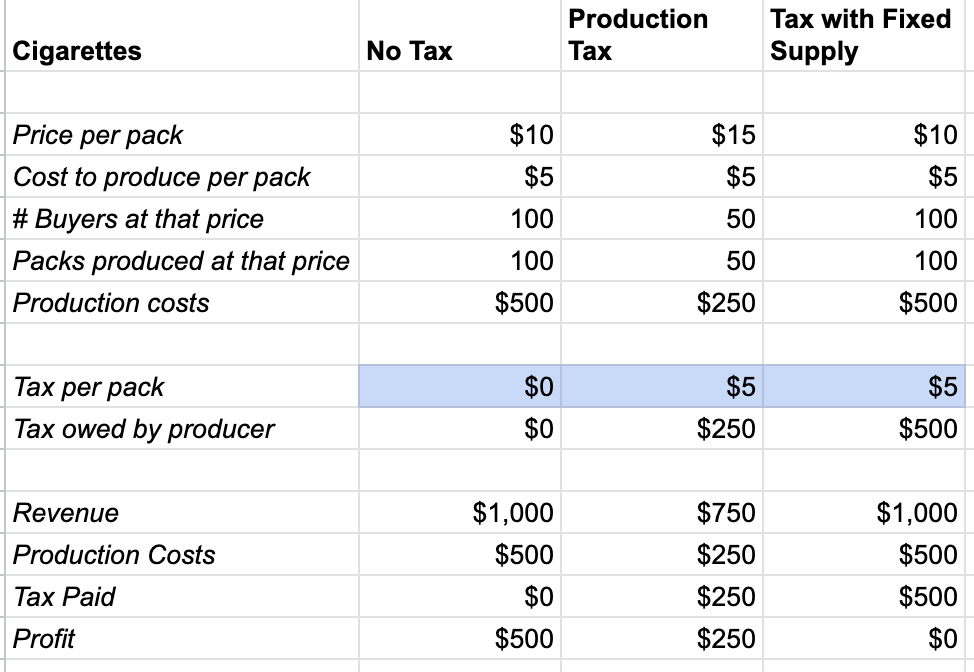Image resolution: width=974 pixels, height=672 pixels.
Task: Click # Buyers value under Tax with Fixed Supply
Action: click(x=863, y=219)
